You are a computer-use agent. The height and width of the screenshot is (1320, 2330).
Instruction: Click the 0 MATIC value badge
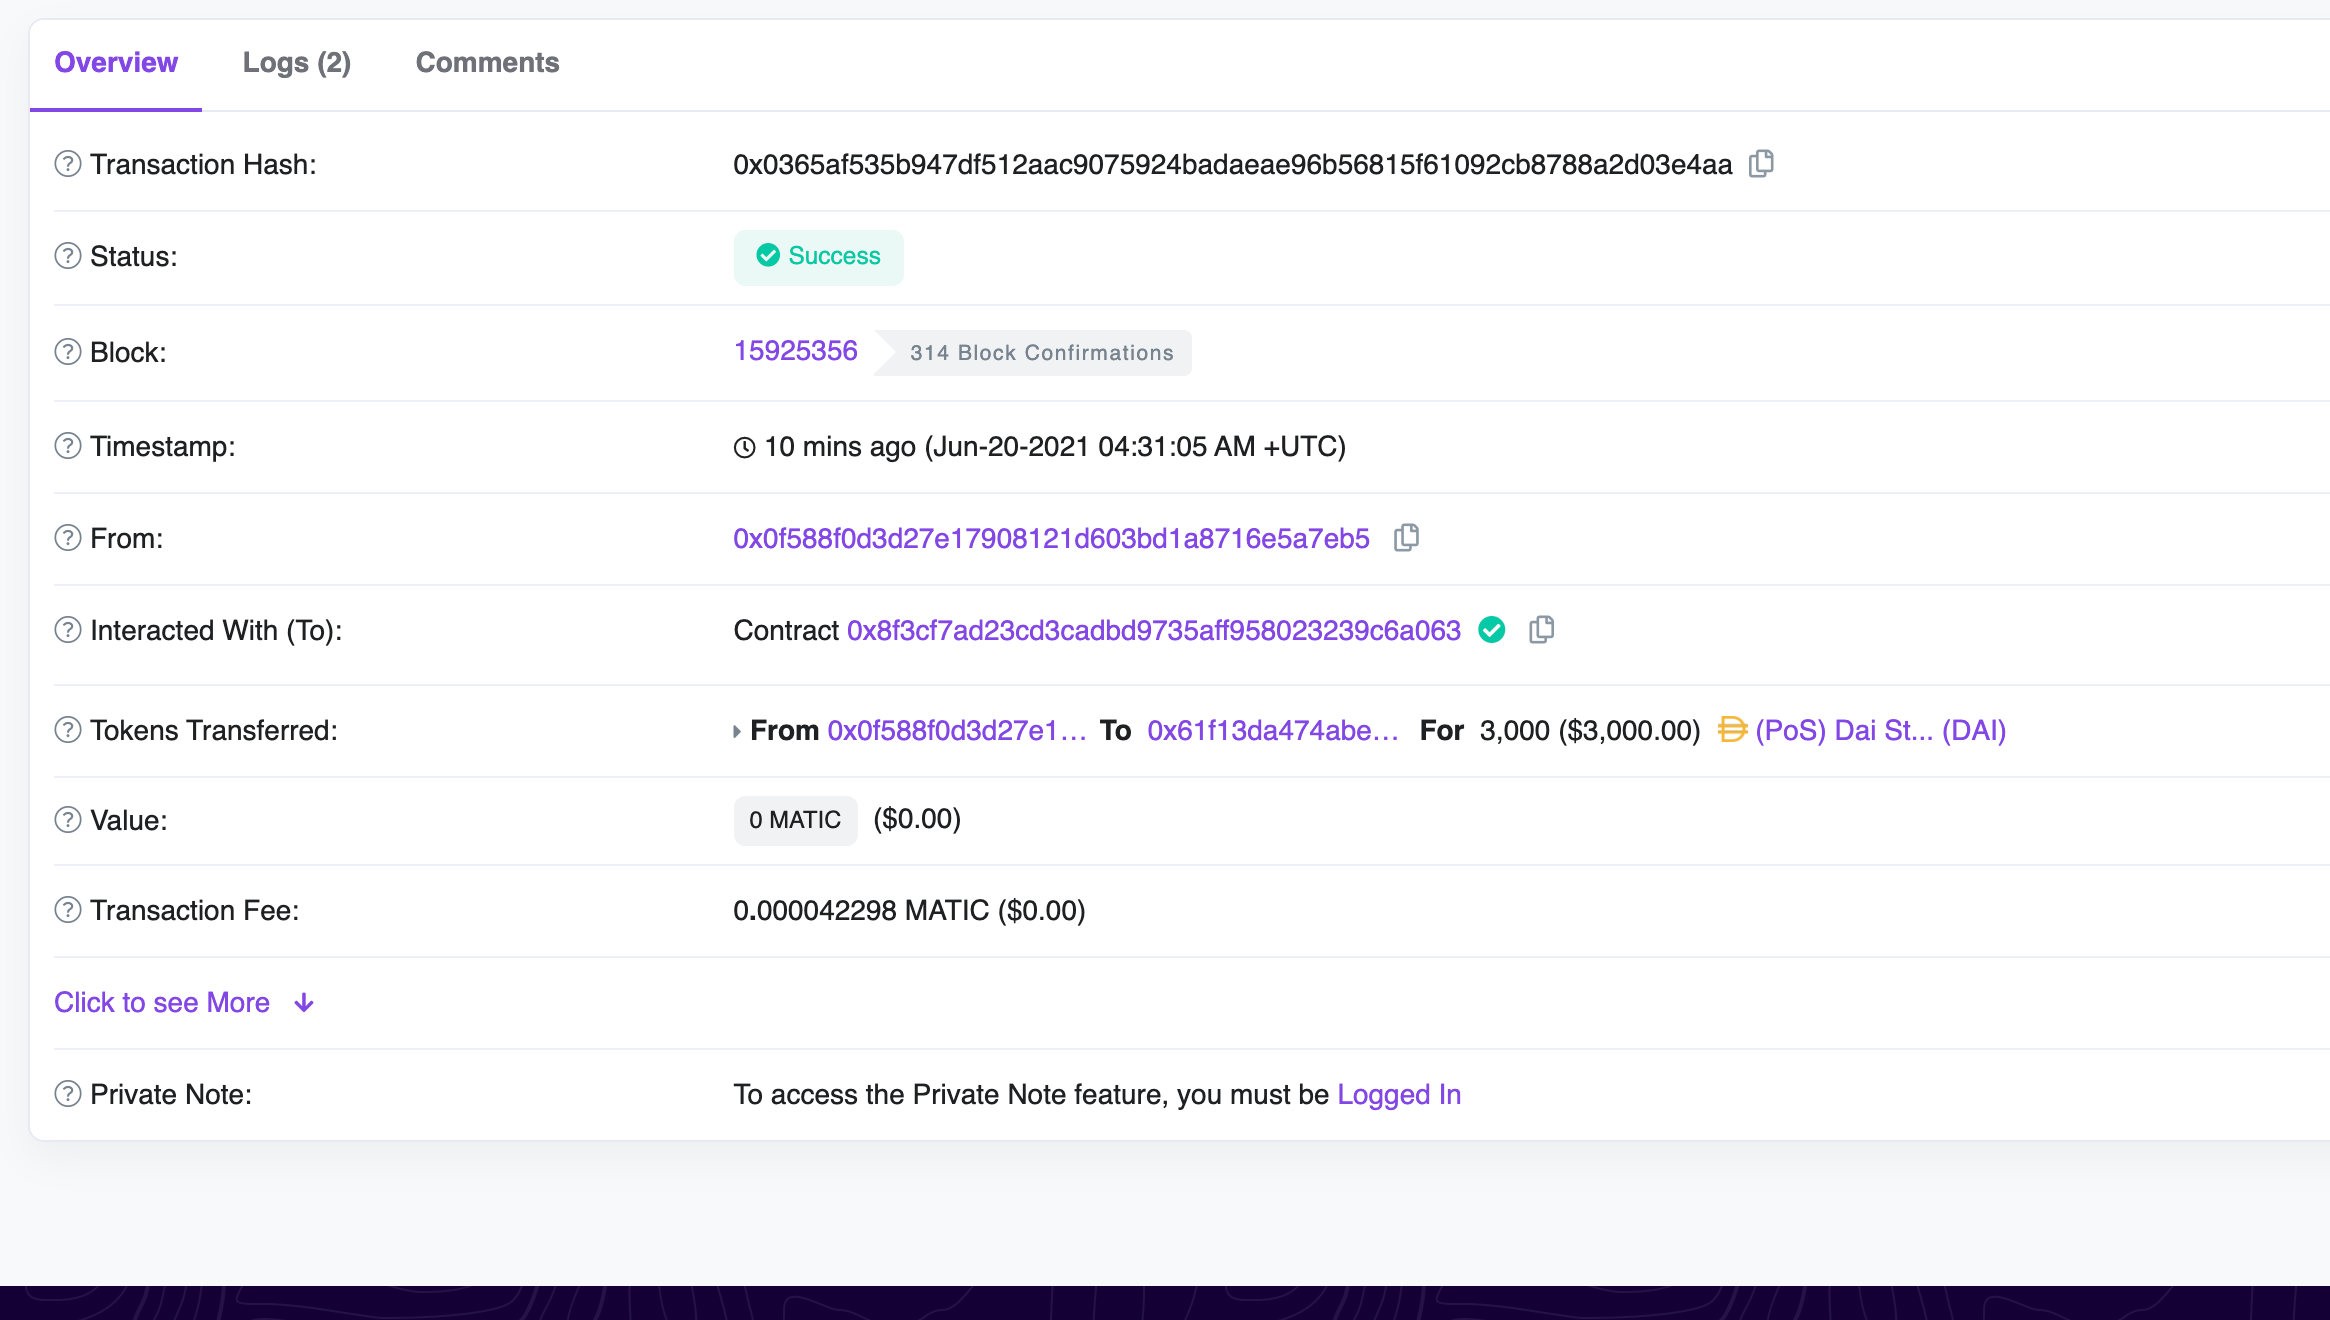coord(796,820)
